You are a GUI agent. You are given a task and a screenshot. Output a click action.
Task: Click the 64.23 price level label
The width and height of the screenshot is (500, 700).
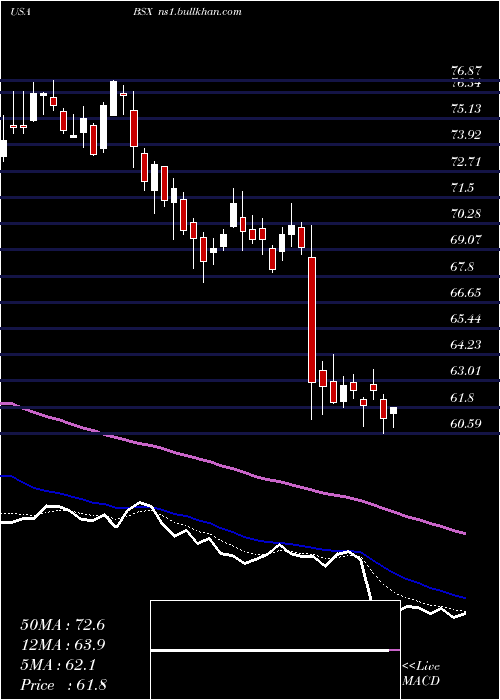pos(466,345)
